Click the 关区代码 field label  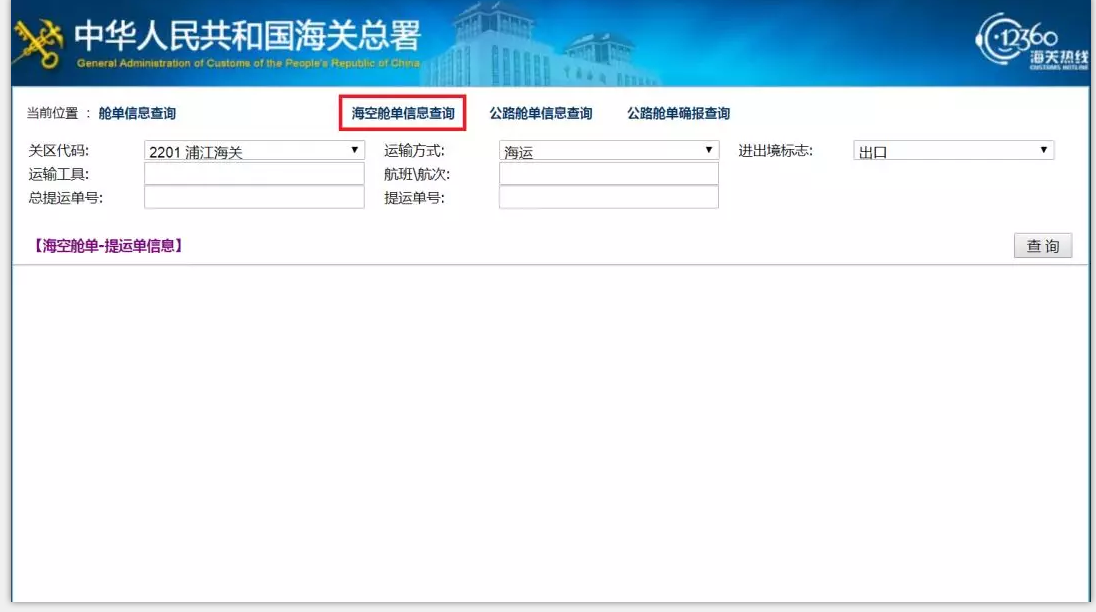point(58,151)
